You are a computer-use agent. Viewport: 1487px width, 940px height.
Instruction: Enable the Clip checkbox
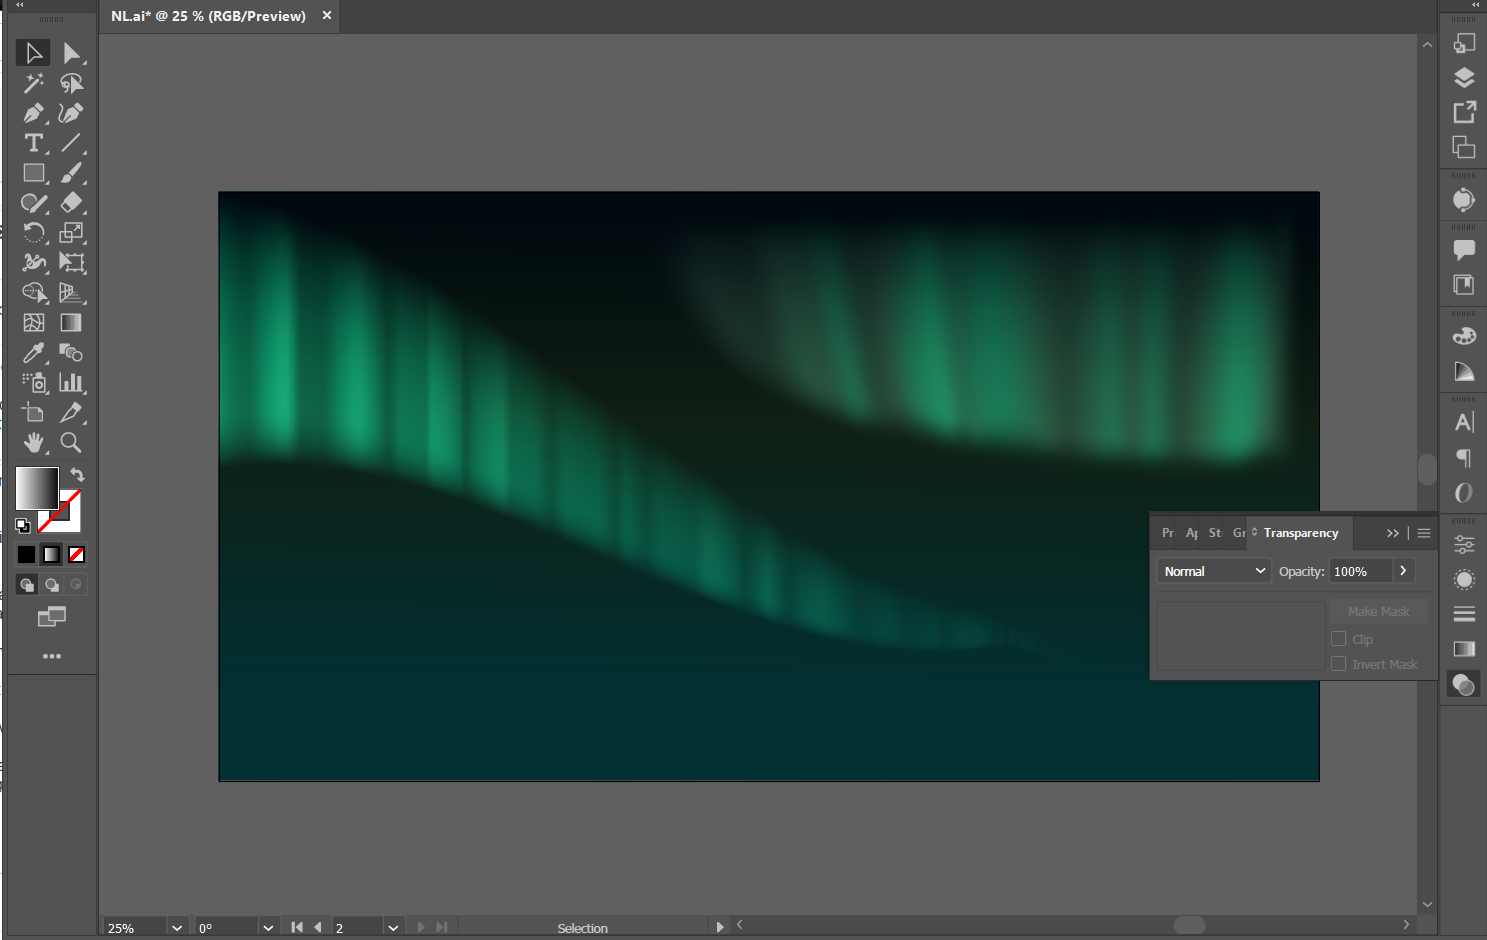point(1339,639)
